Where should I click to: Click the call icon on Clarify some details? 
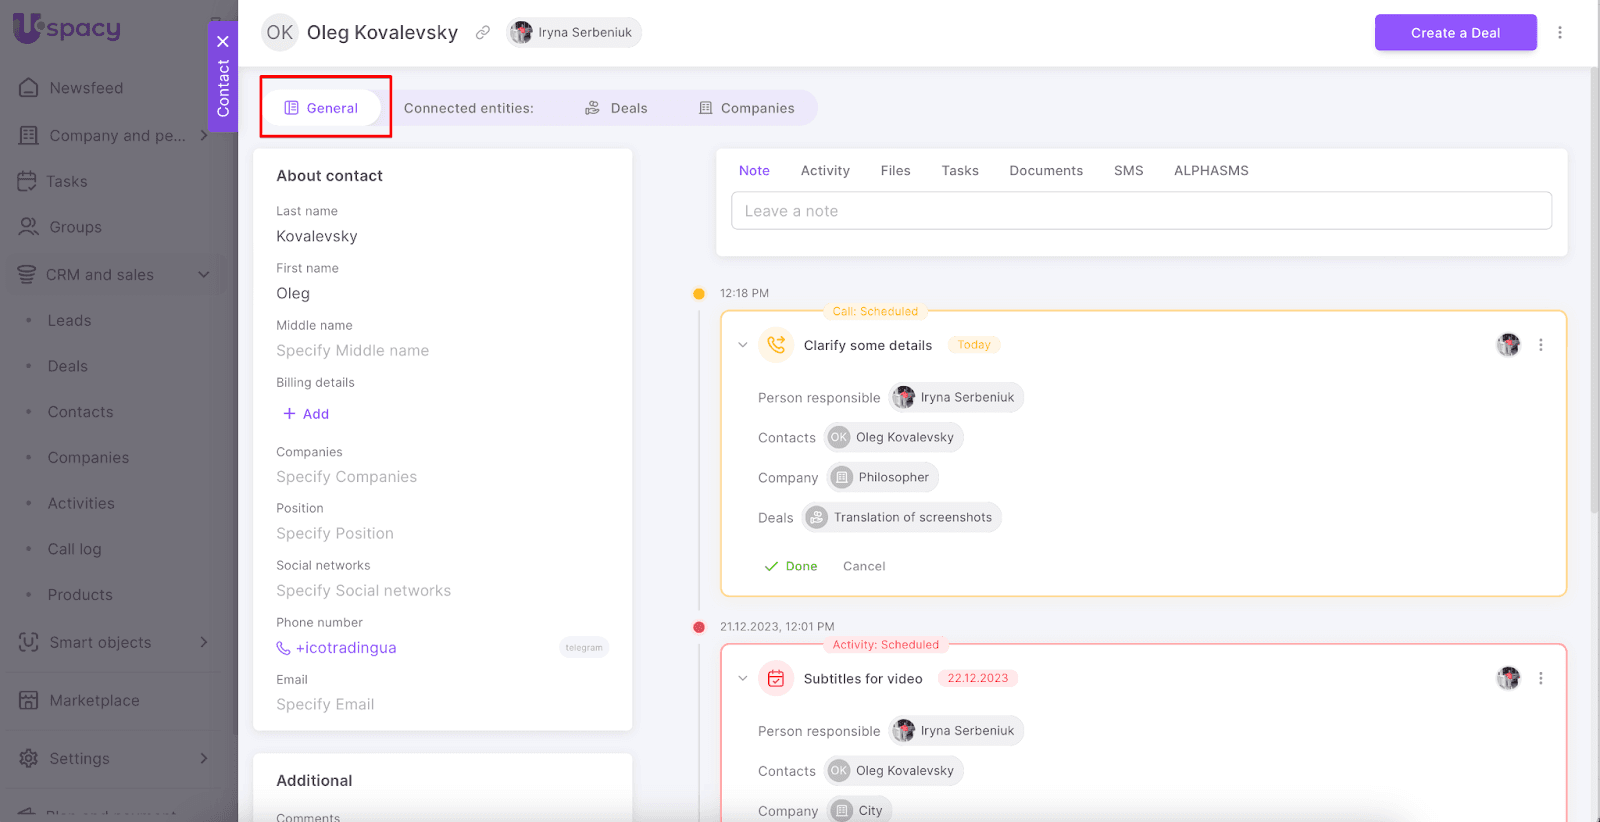point(776,345)
